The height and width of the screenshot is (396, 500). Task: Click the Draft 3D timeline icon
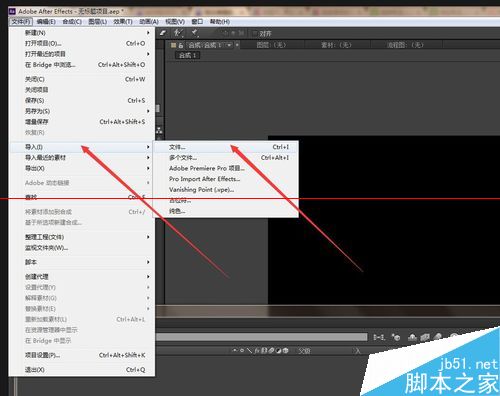pyautogui.click(x=396, y=337)
